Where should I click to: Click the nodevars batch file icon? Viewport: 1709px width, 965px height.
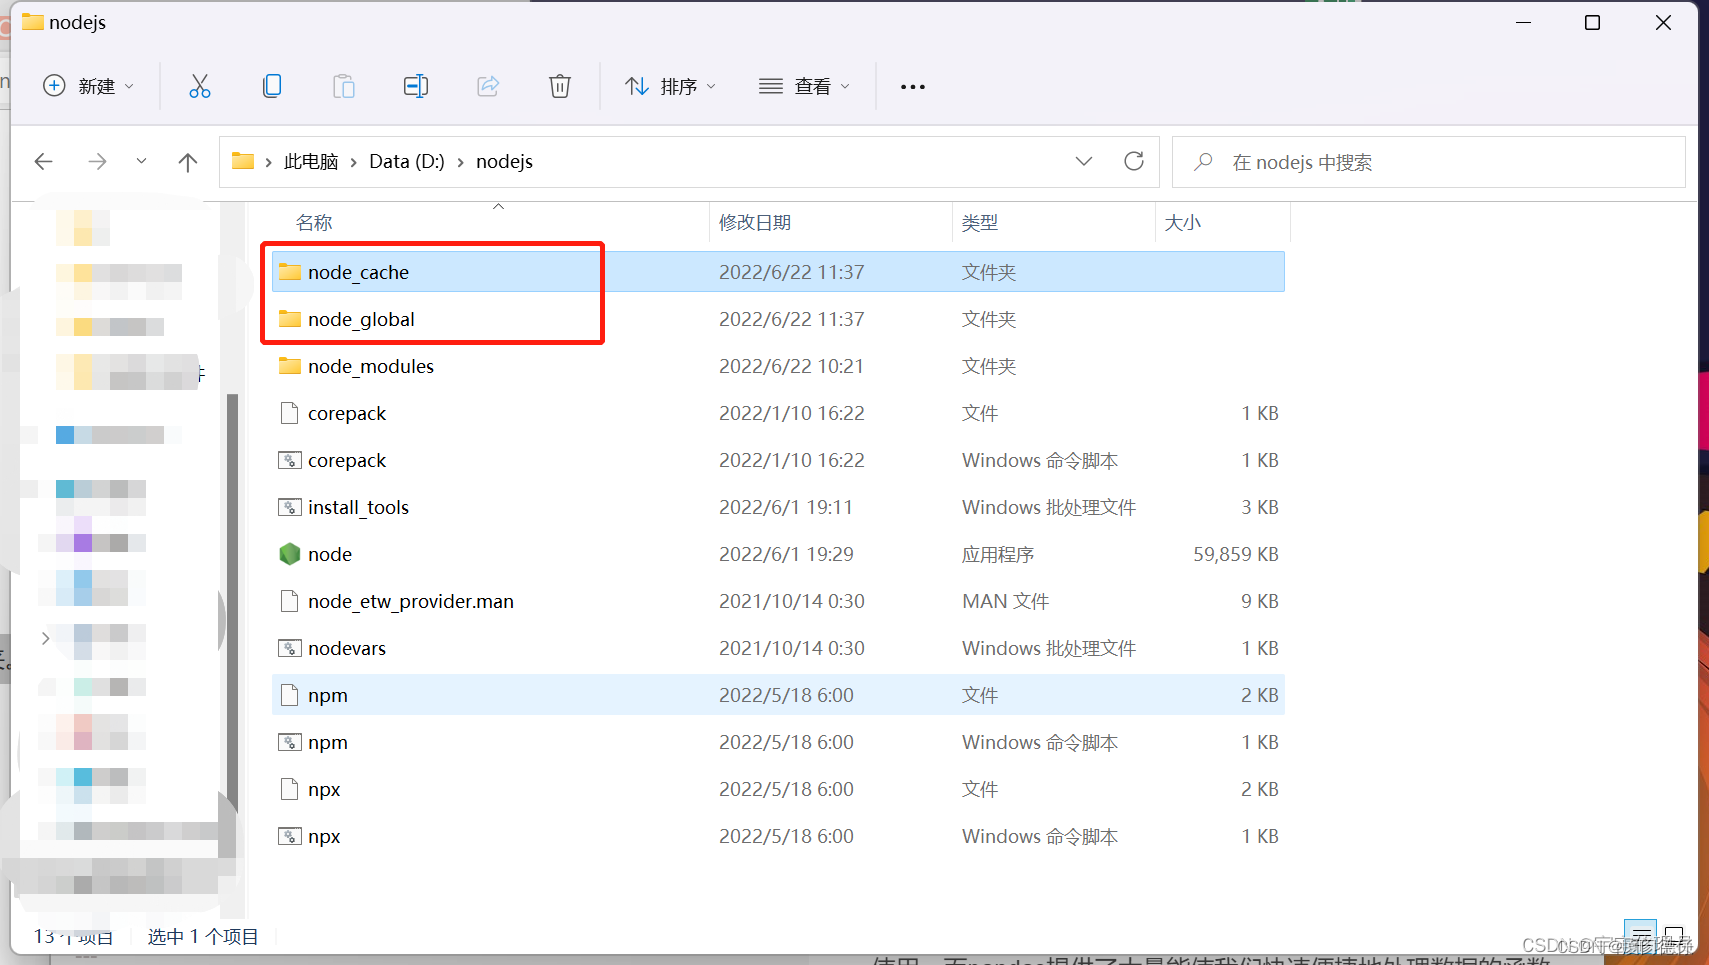(290, 648)
